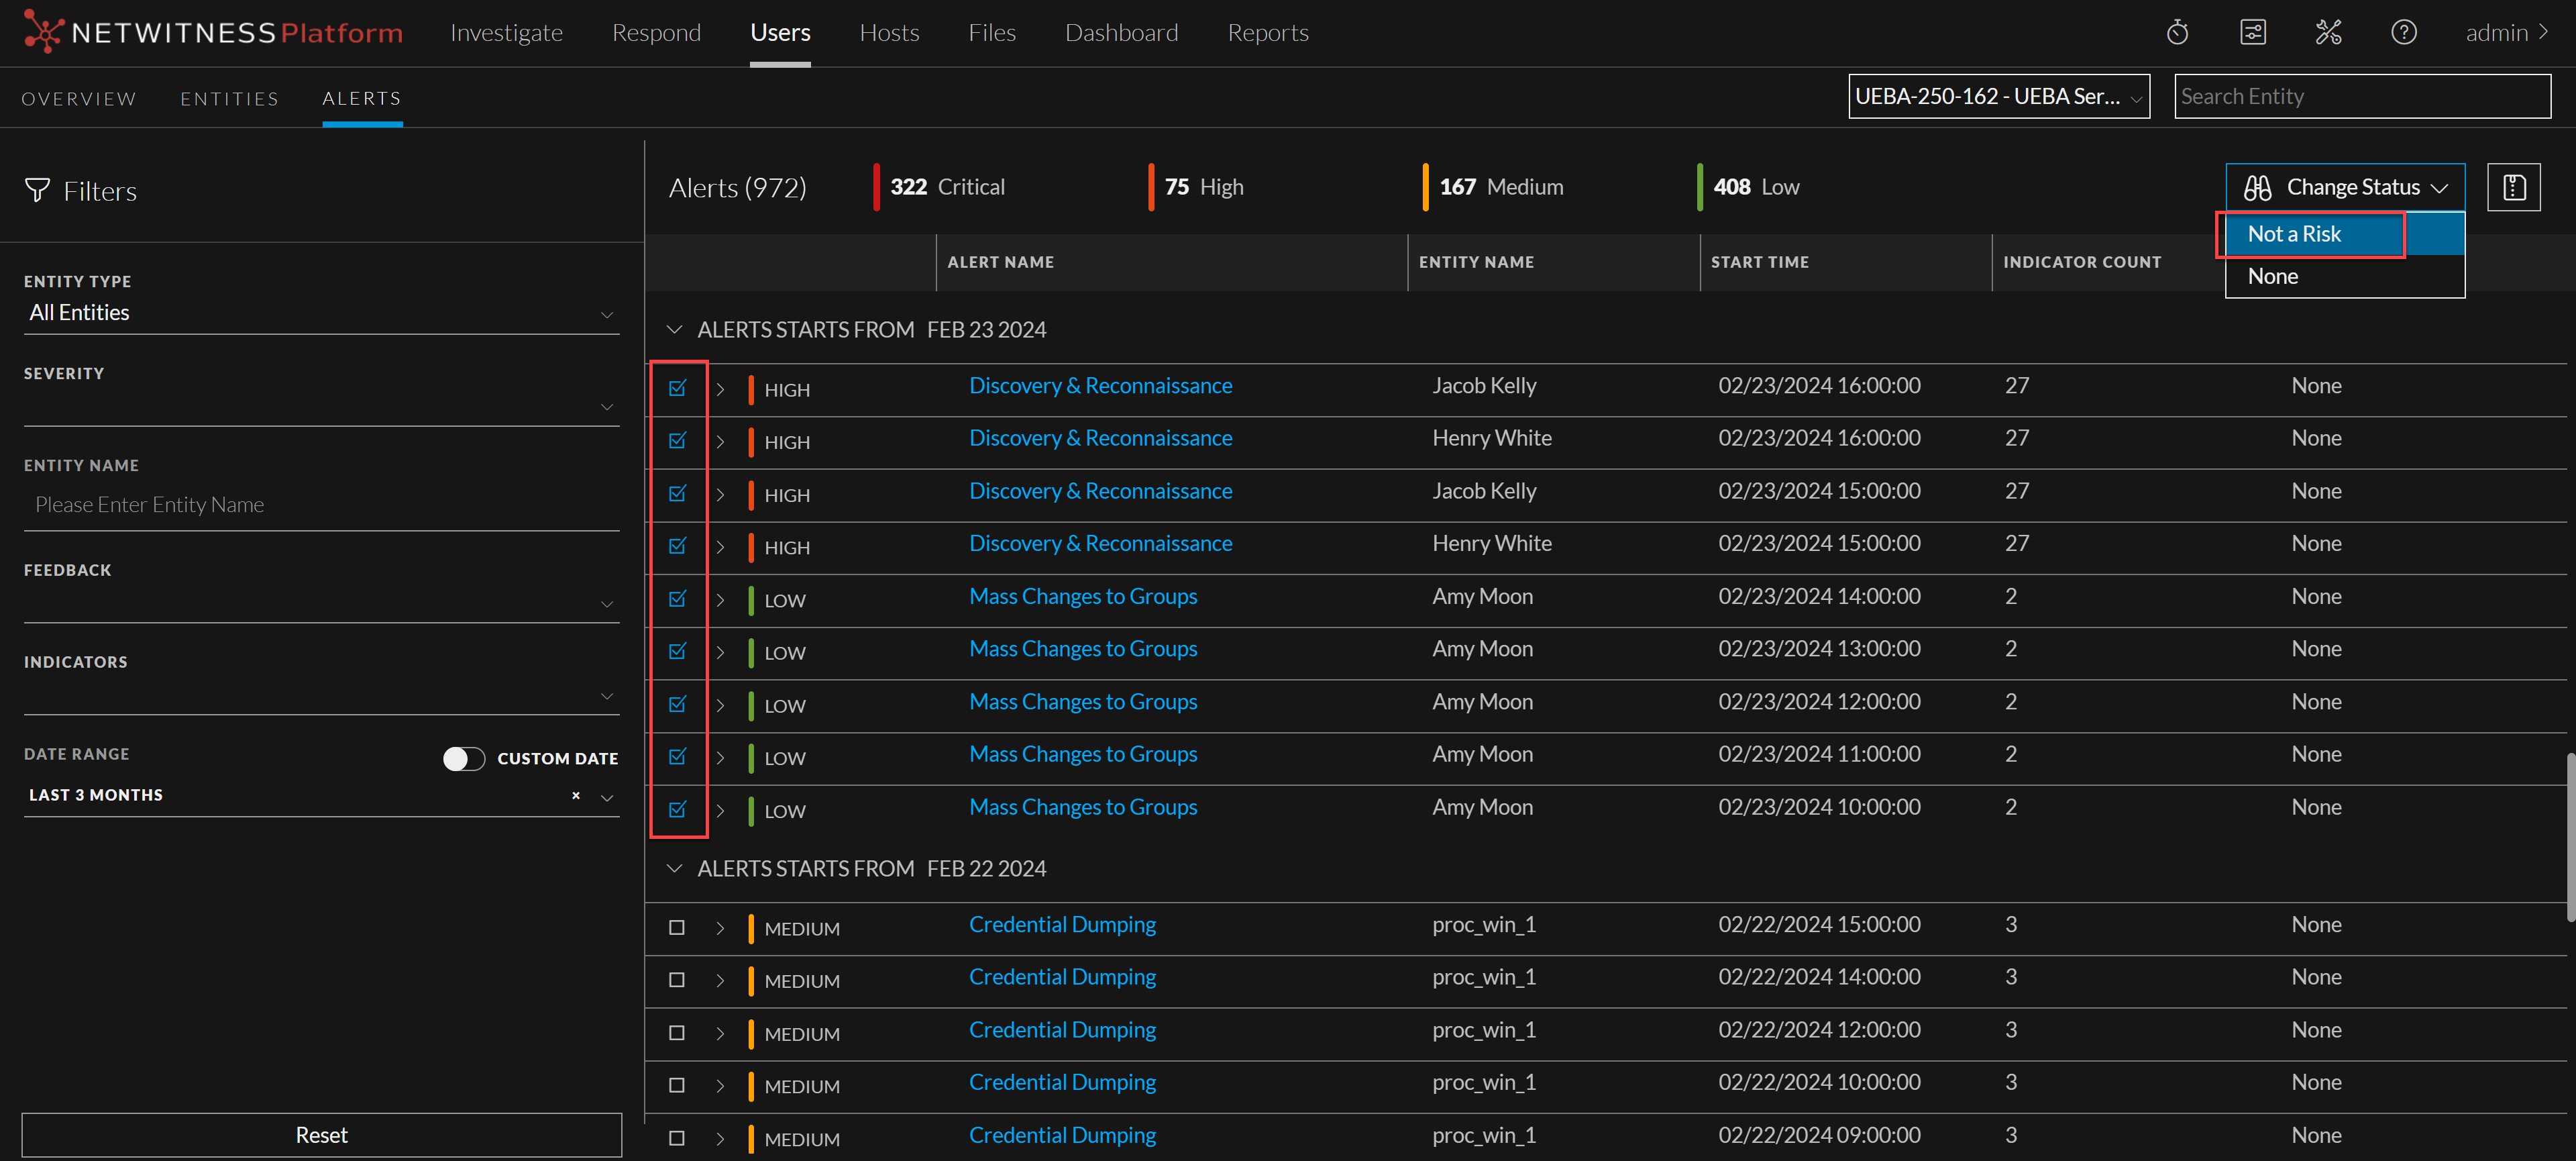
Task: Click the Filters funnel icon
Action: pos(37,190)
